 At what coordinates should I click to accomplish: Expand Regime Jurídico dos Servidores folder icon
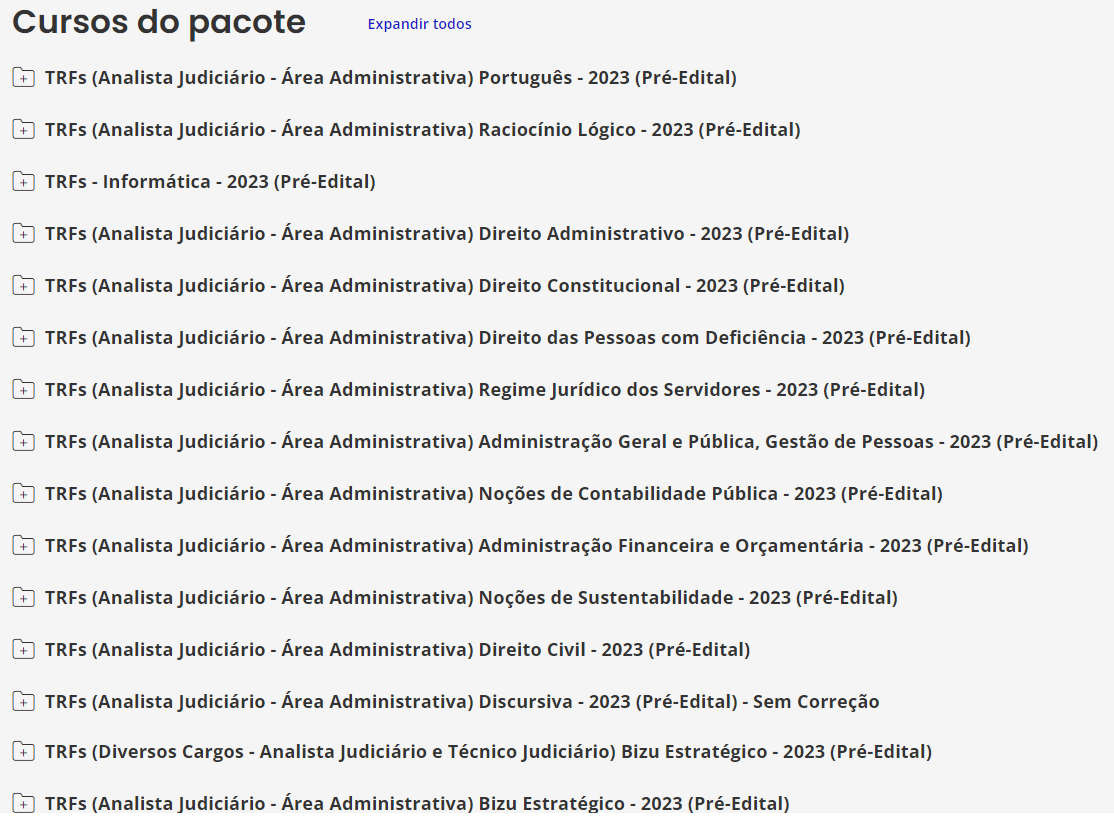[x=23, y=389]
